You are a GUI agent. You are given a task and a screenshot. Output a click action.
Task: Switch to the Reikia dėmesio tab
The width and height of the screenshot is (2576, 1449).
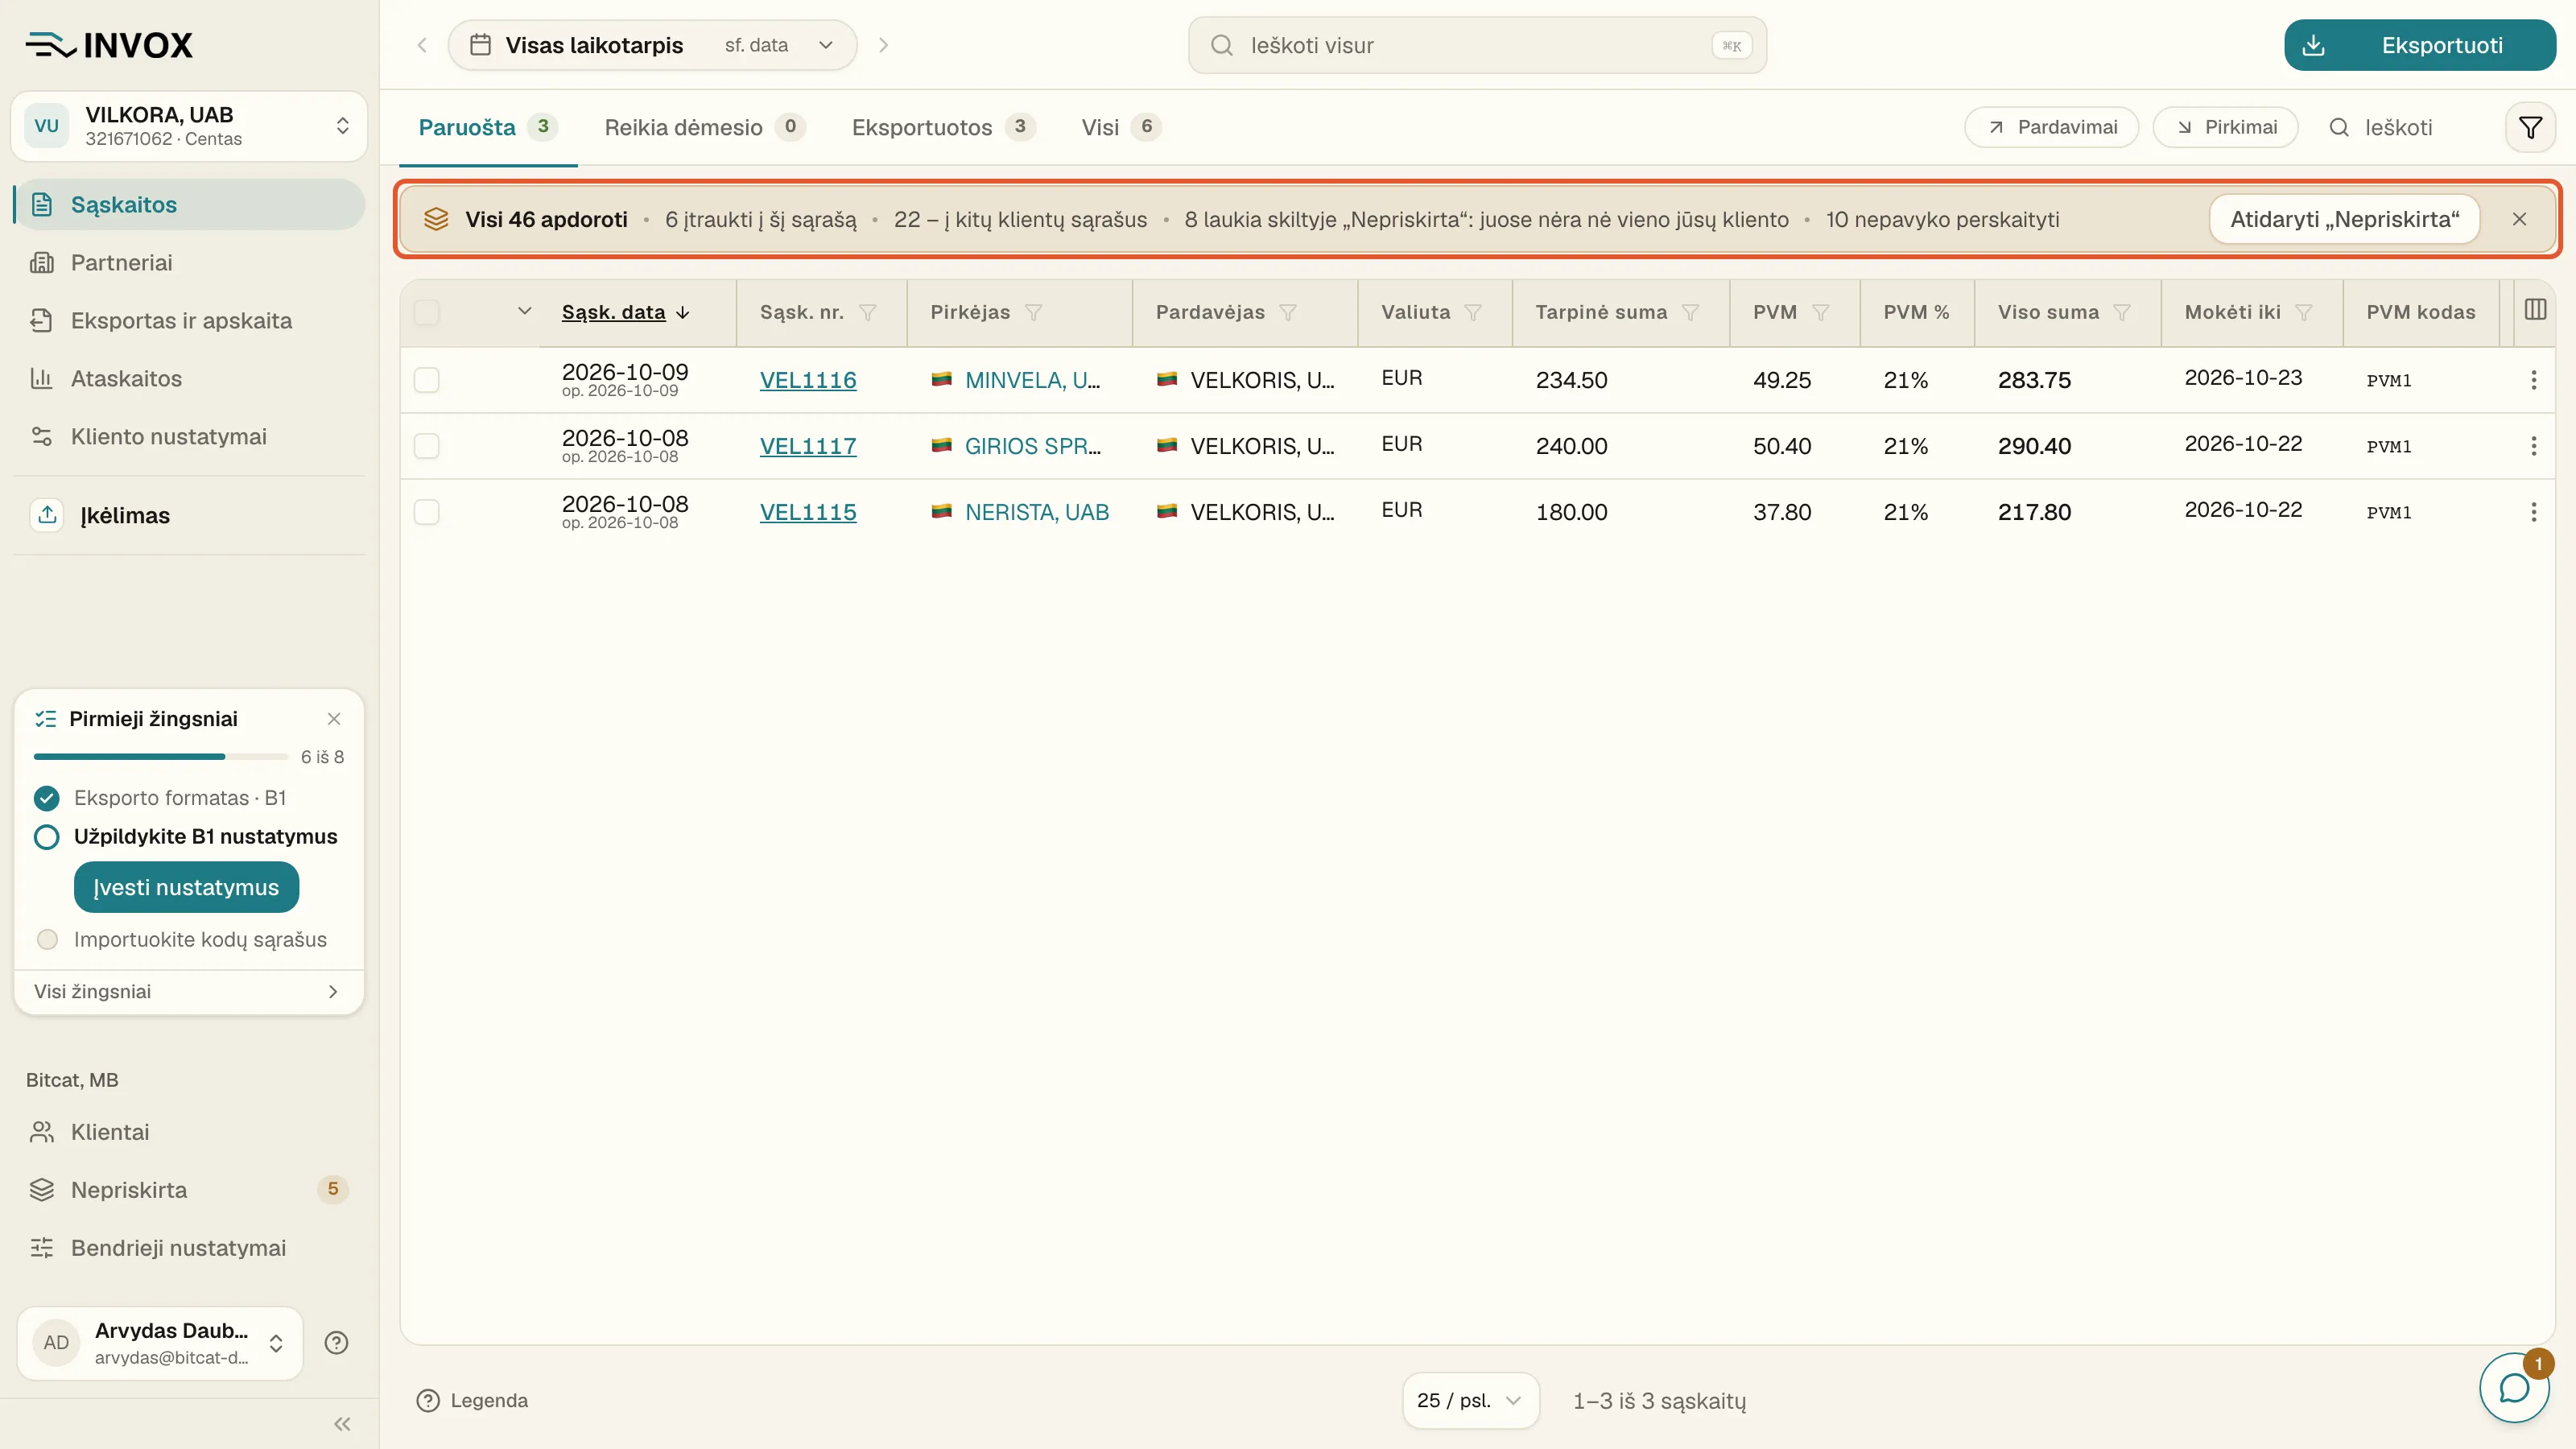704,127
